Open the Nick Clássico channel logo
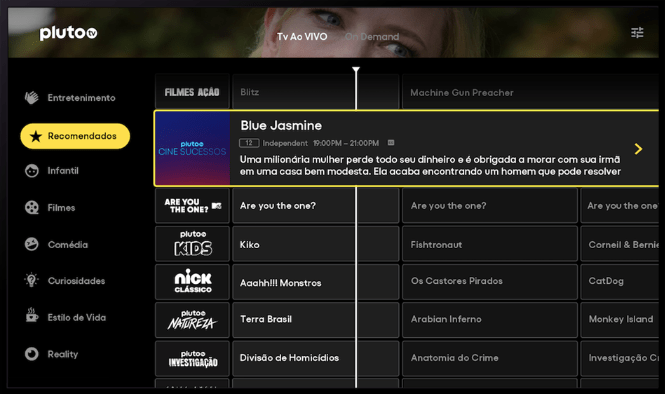 [x=193, y=282]
